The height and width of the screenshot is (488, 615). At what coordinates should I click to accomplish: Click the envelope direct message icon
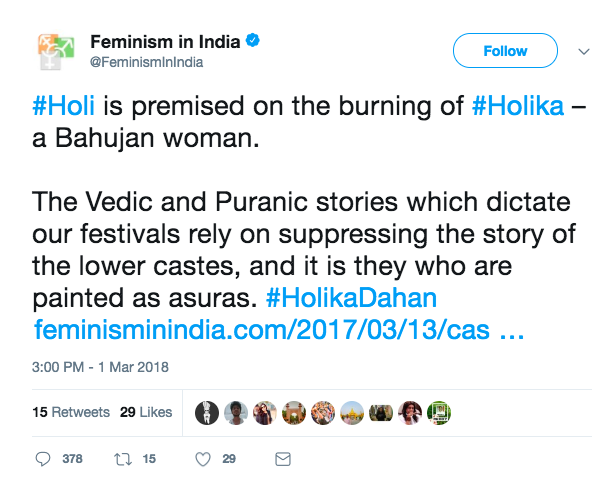click(x=283, y=459)
